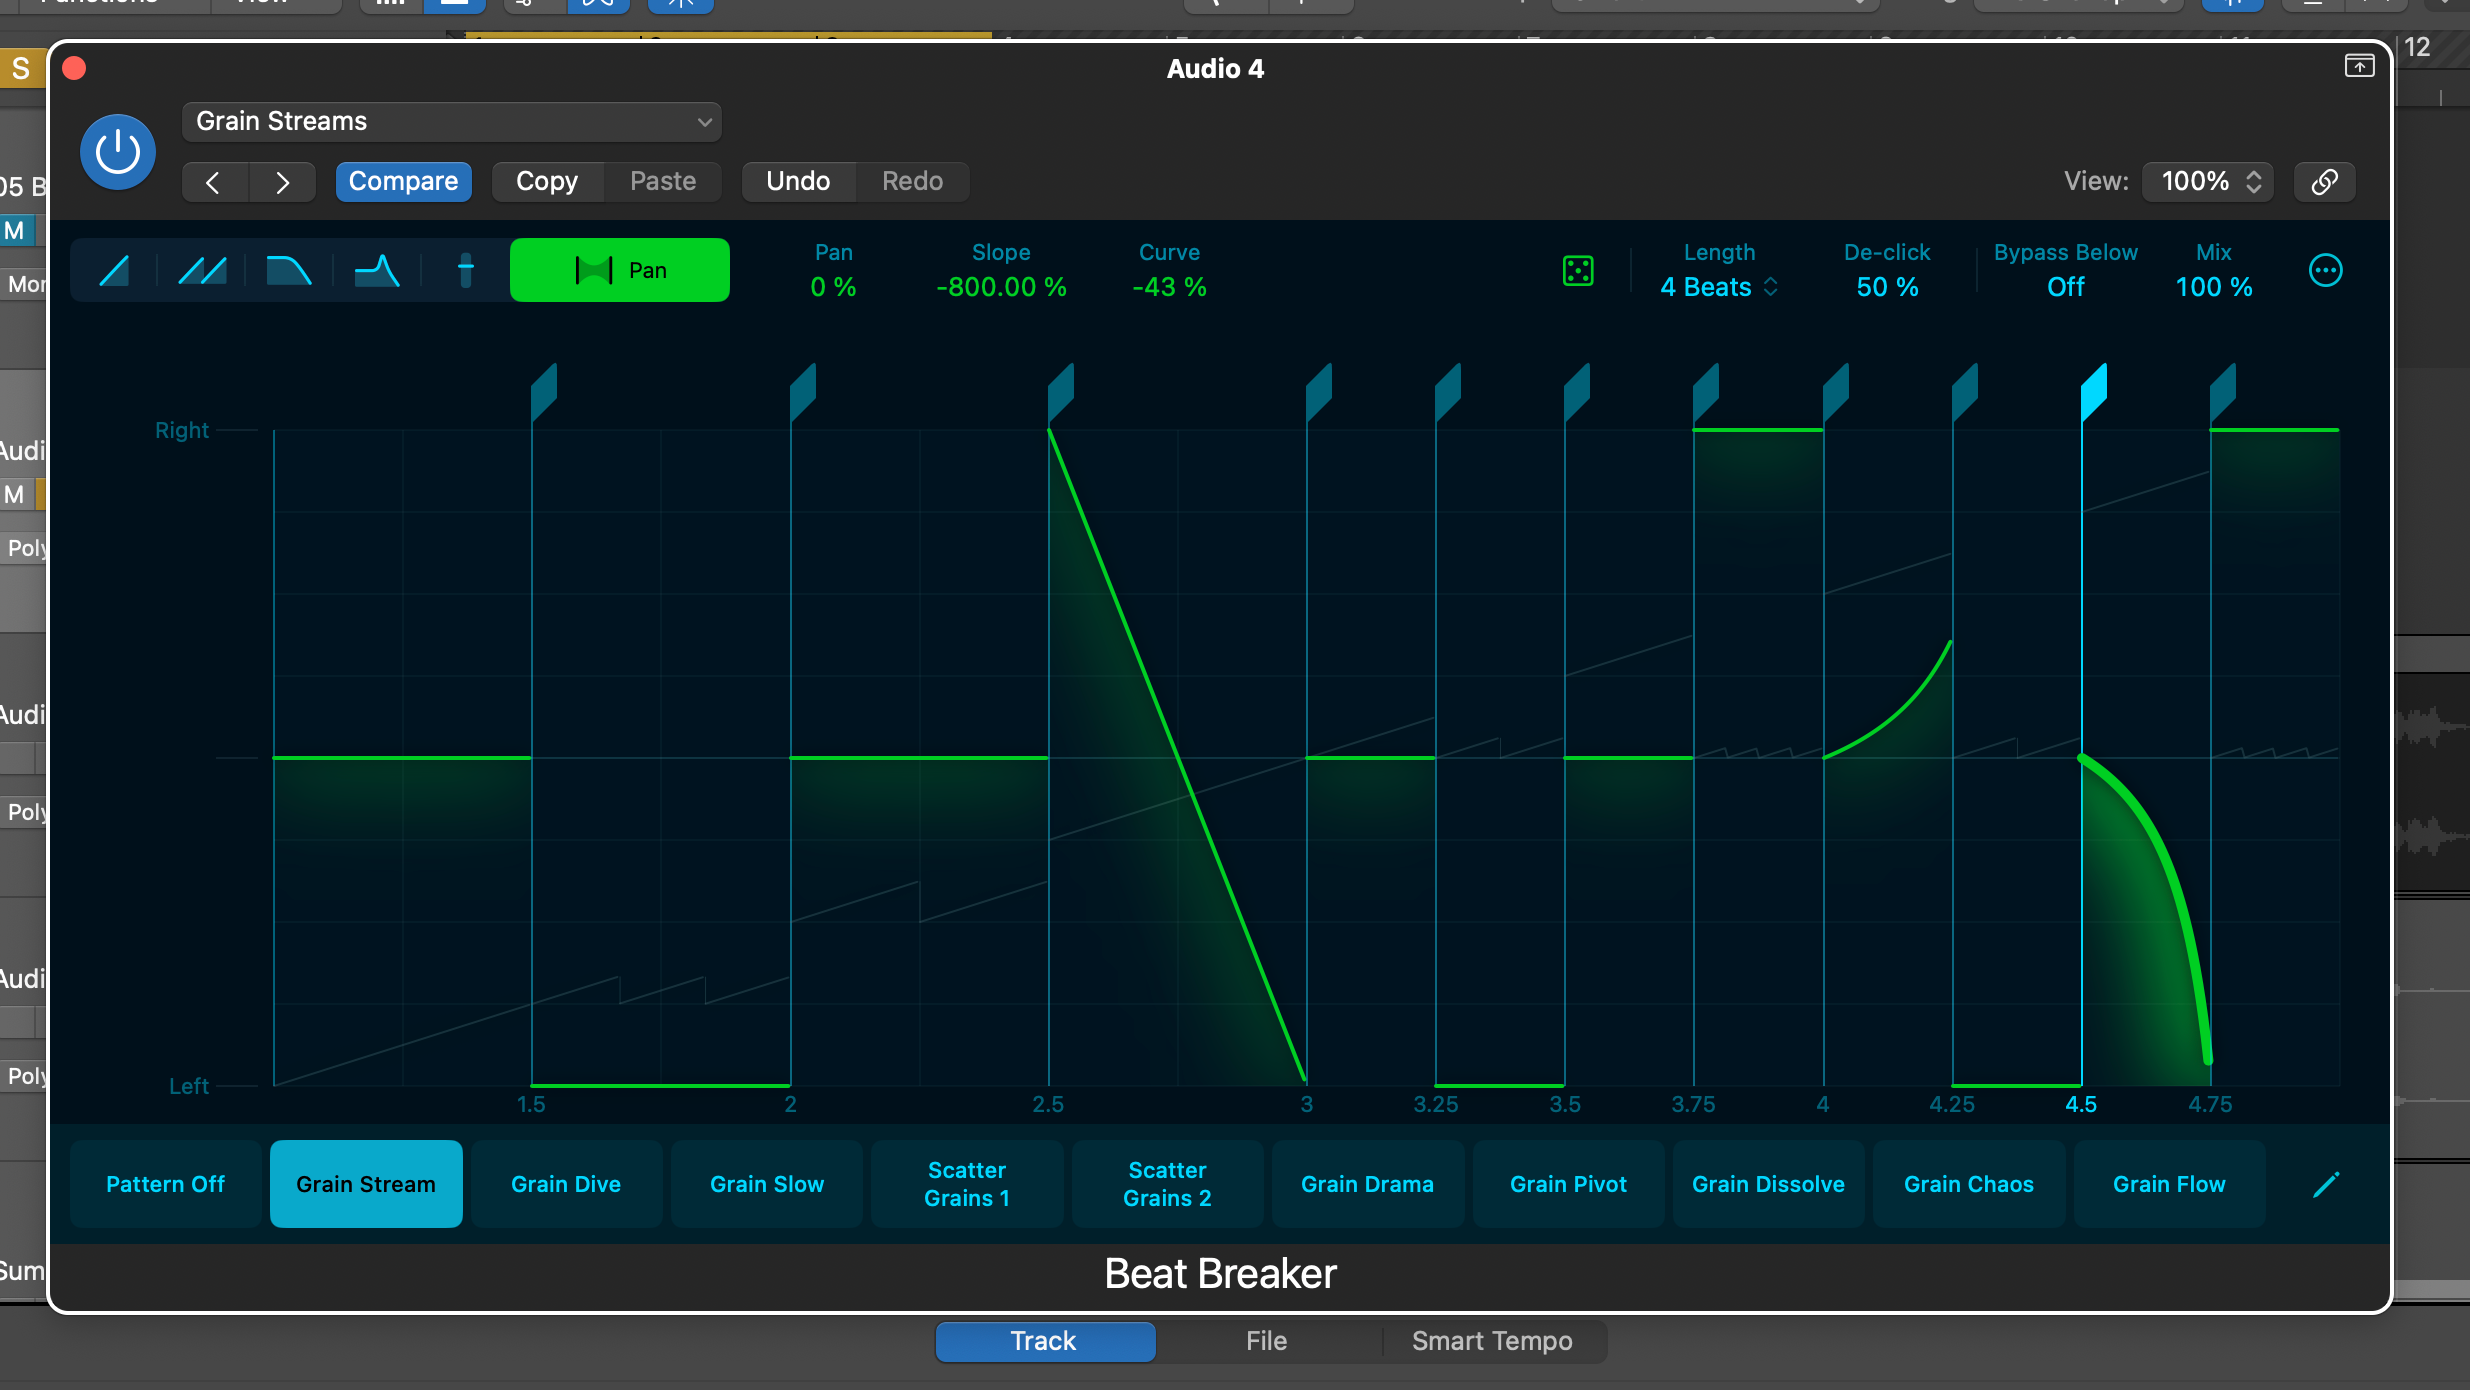The height and width of the screenshot is (1390, 2470).
Task: Select the slice marker at 4.75
Action: tap(2222, 391)
